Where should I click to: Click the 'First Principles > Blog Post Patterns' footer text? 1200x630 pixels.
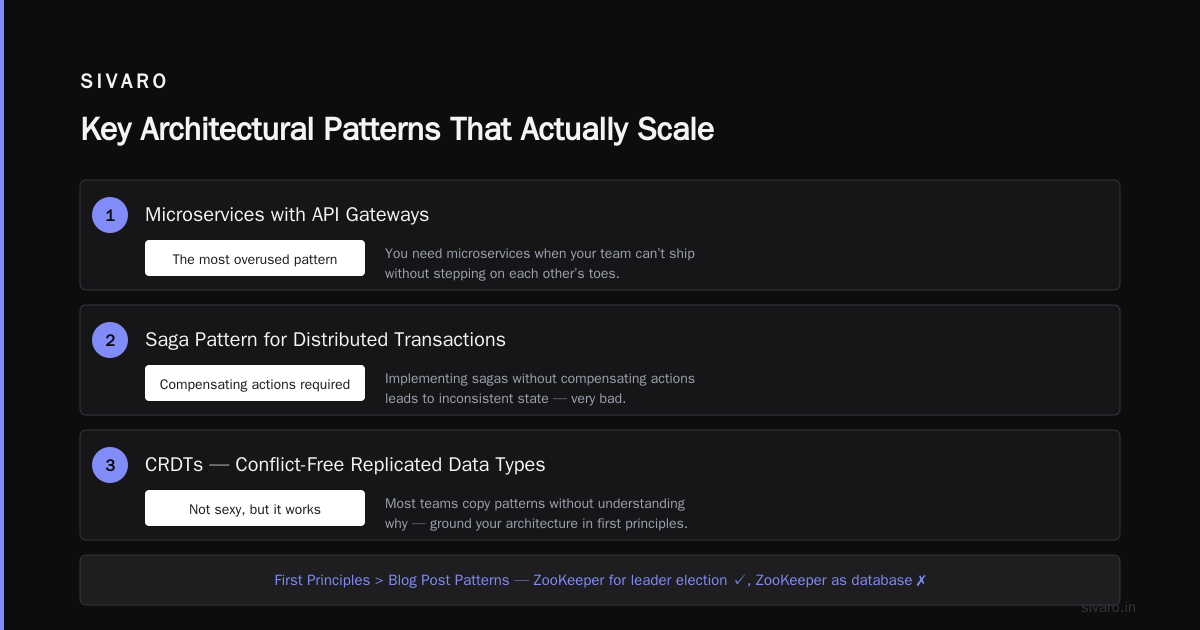391,580
